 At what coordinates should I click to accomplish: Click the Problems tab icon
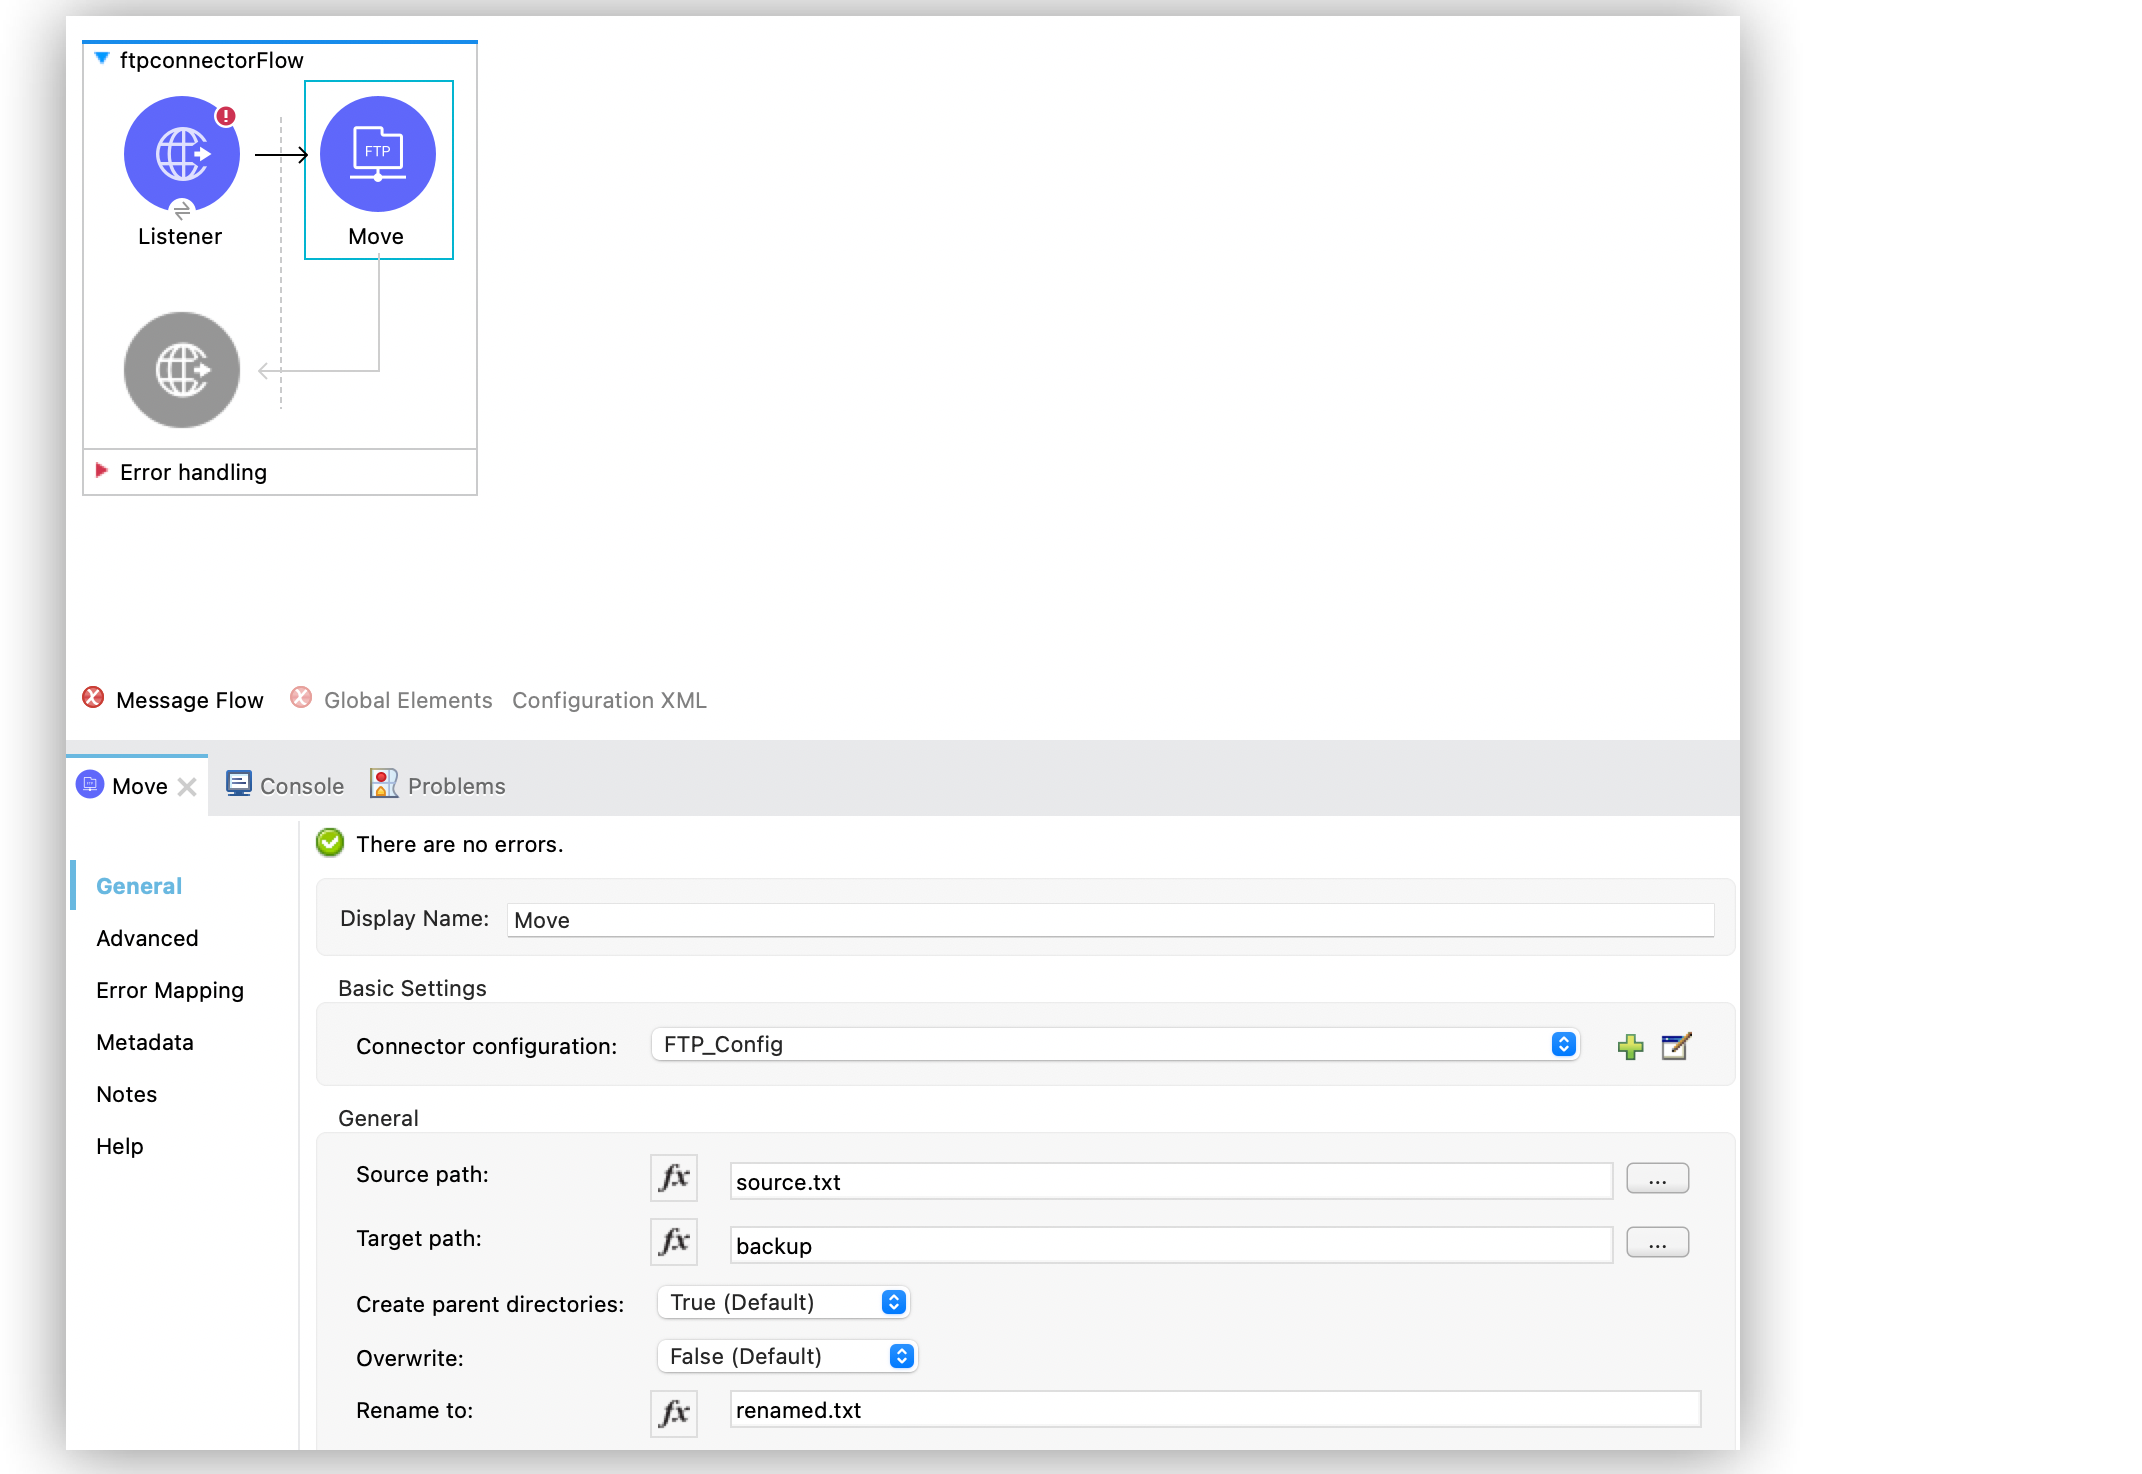pos(384,784)
